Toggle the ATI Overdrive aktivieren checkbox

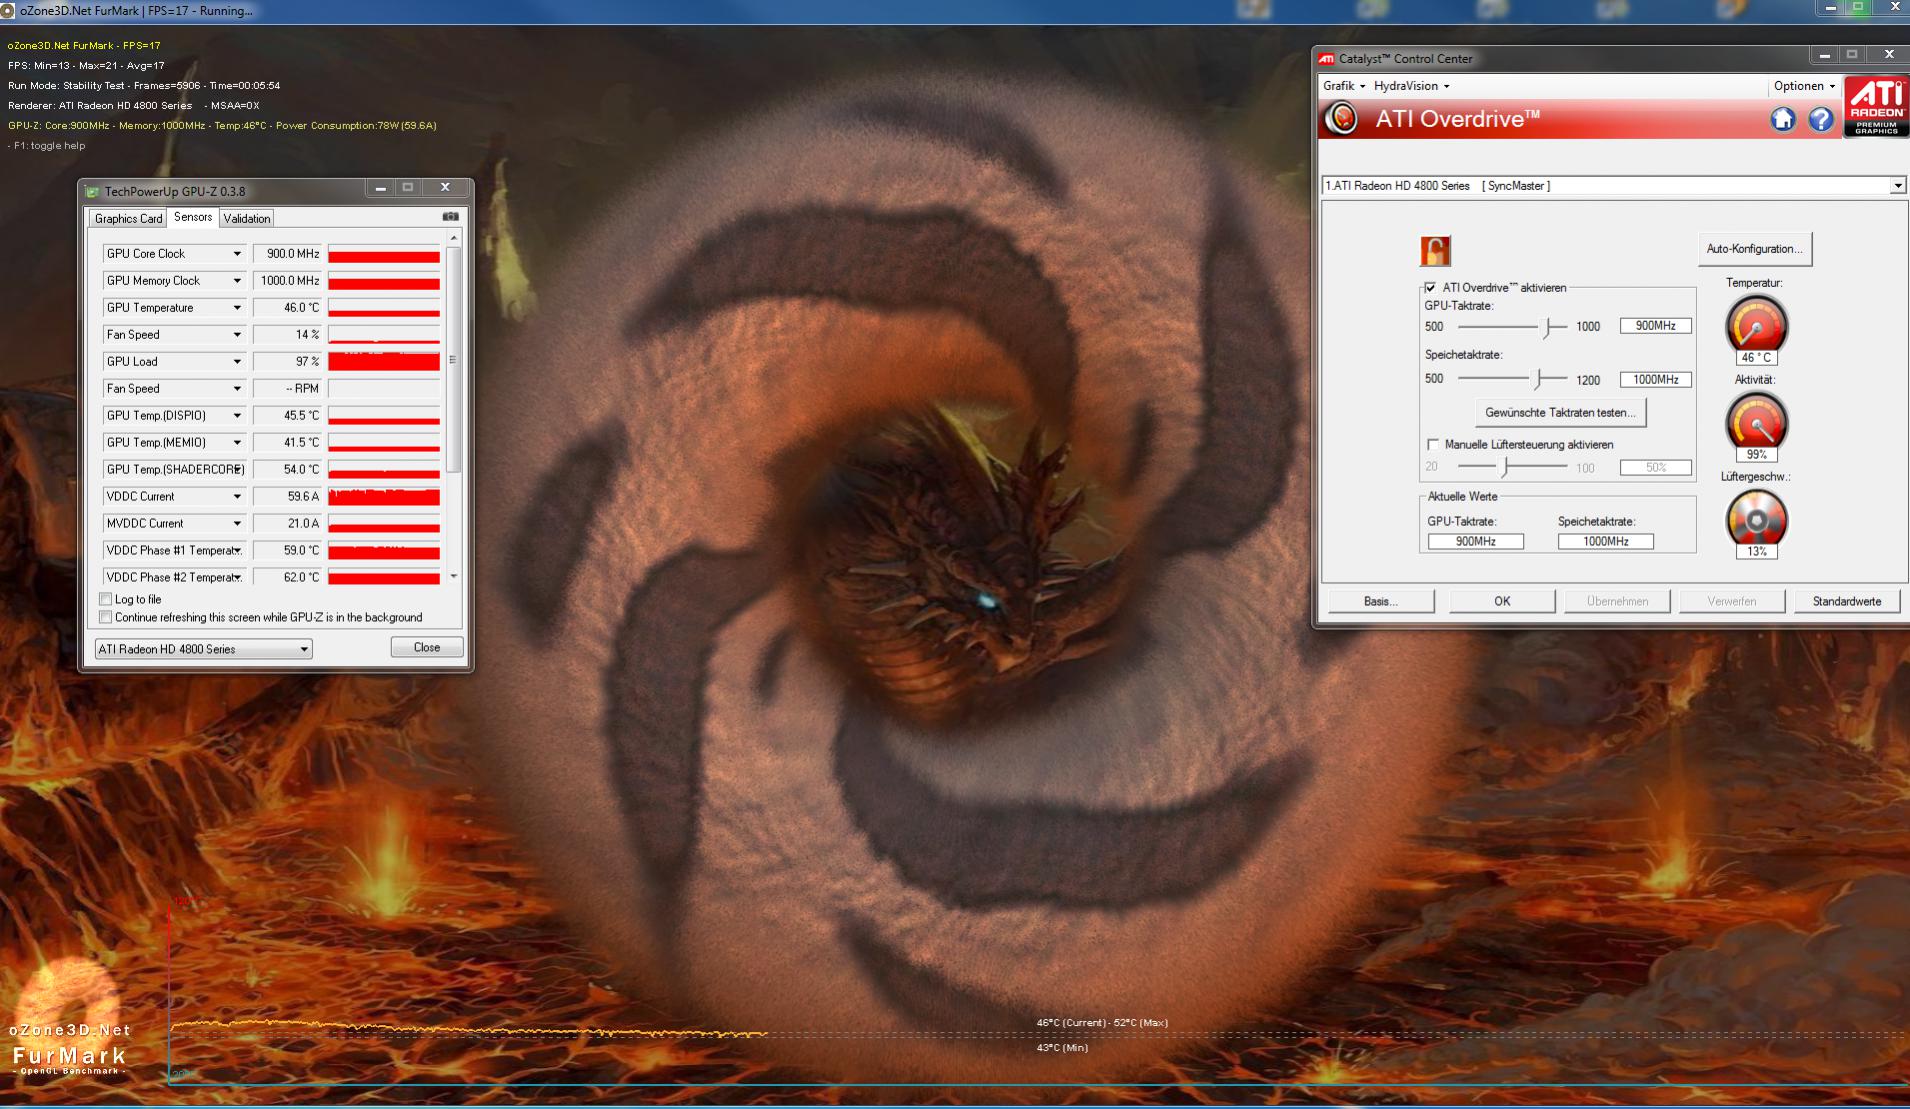point(1430,287)
